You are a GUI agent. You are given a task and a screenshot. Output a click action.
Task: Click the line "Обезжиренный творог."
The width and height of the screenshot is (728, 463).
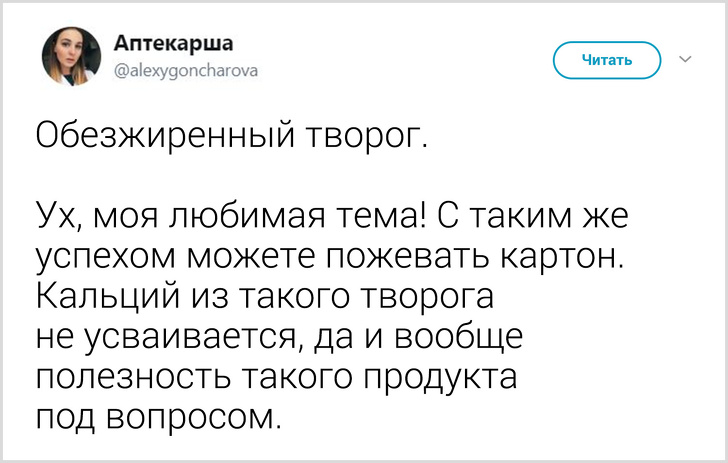[232, 133]
